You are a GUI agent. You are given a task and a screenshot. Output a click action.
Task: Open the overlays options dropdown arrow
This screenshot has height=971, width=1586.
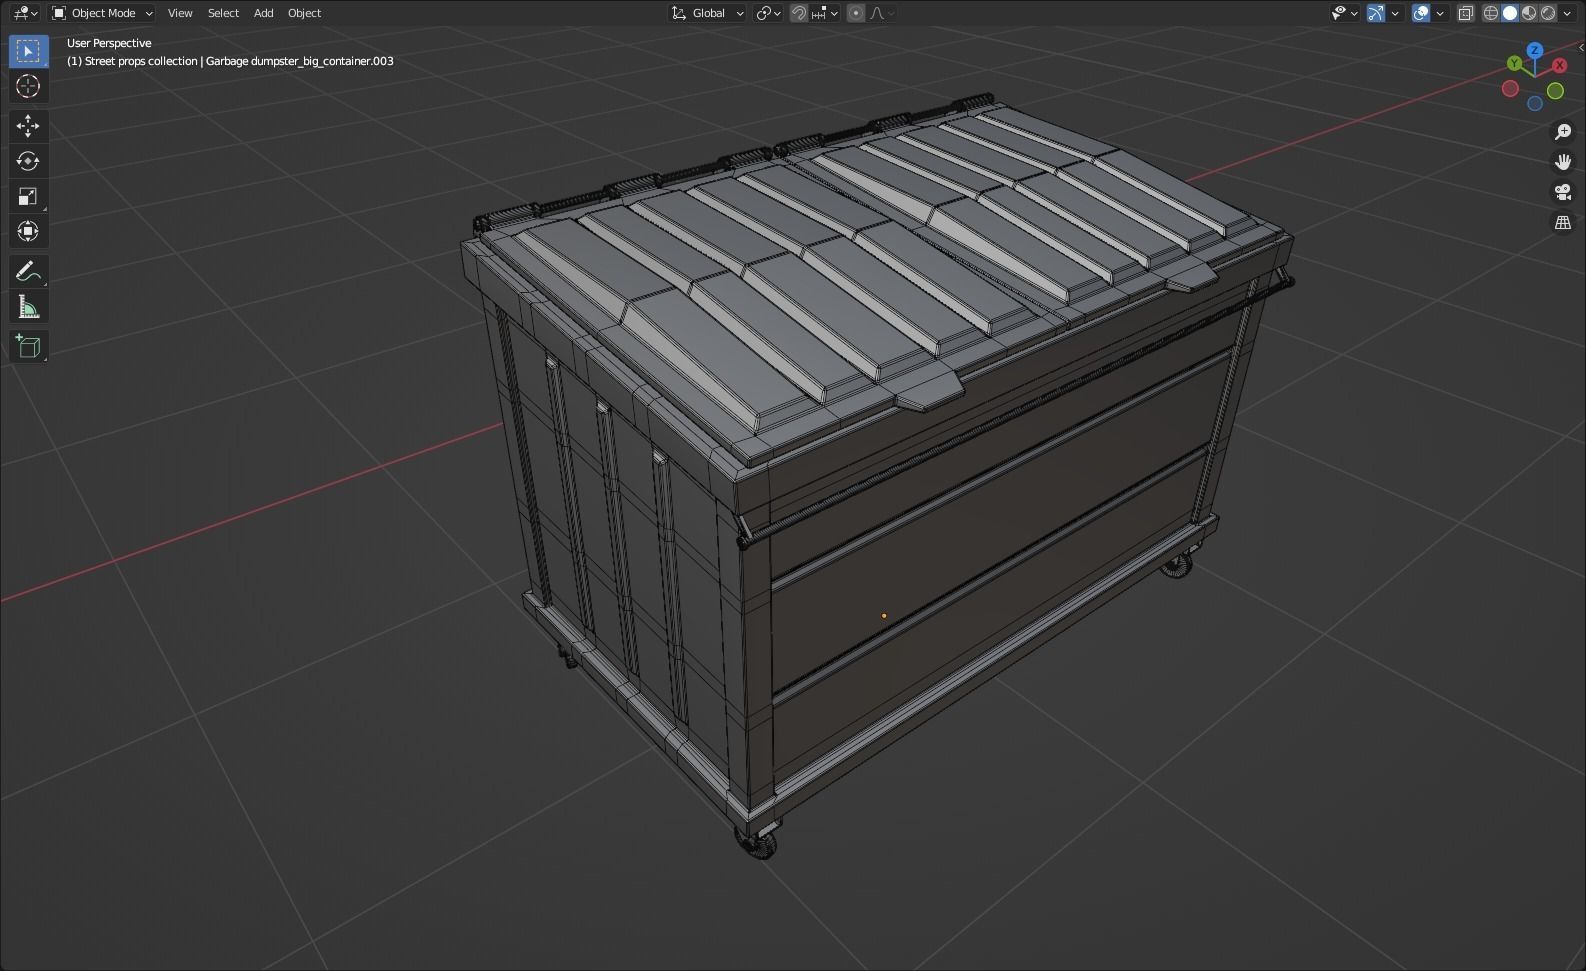[1440, 13]
